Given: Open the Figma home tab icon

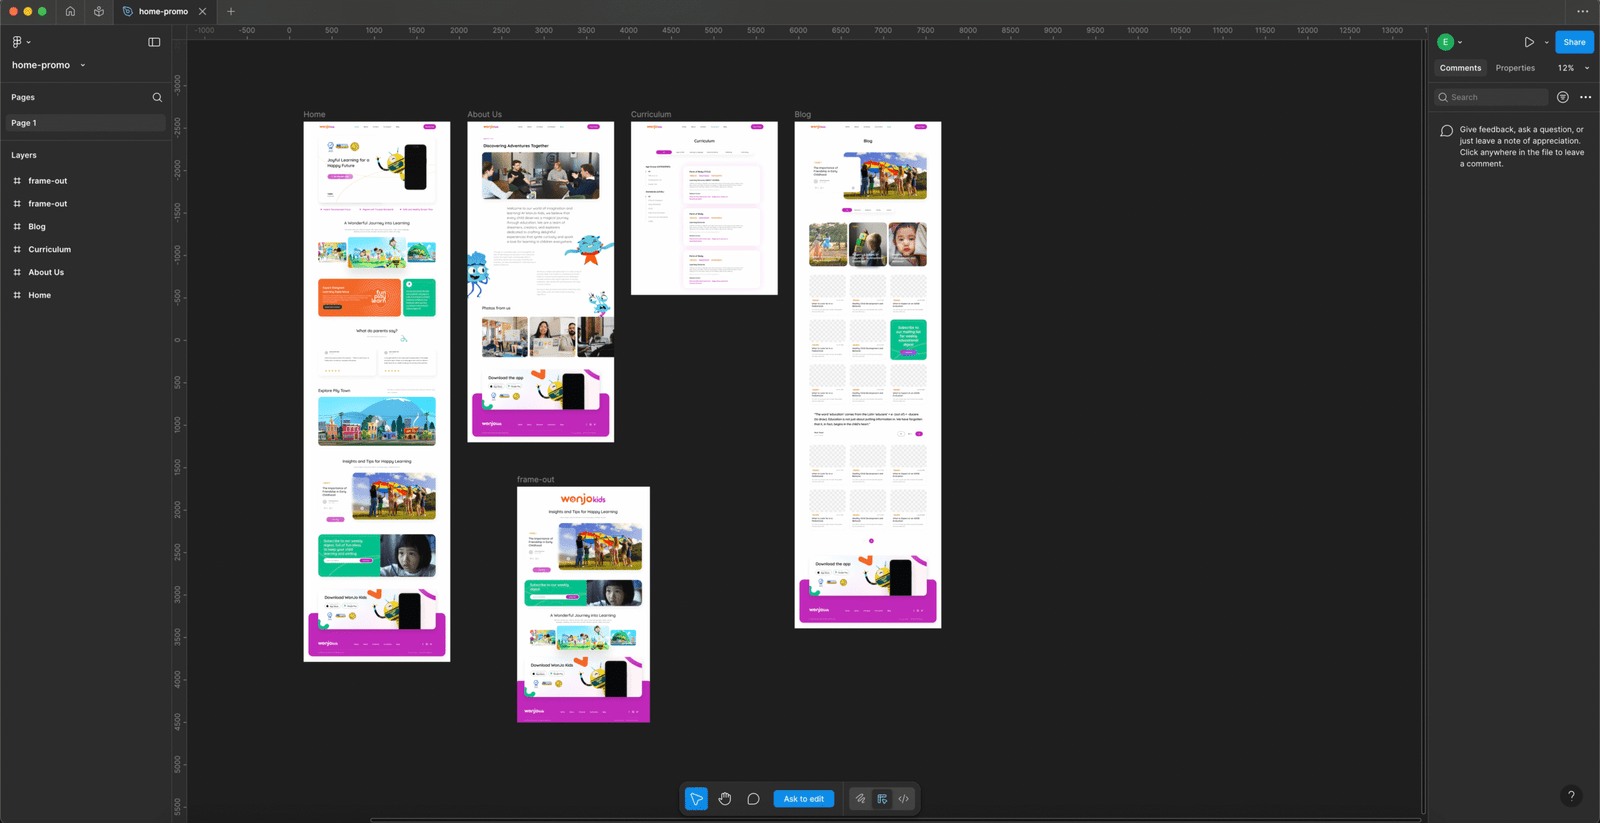Looking at the screenshot, I should (70, 12).
